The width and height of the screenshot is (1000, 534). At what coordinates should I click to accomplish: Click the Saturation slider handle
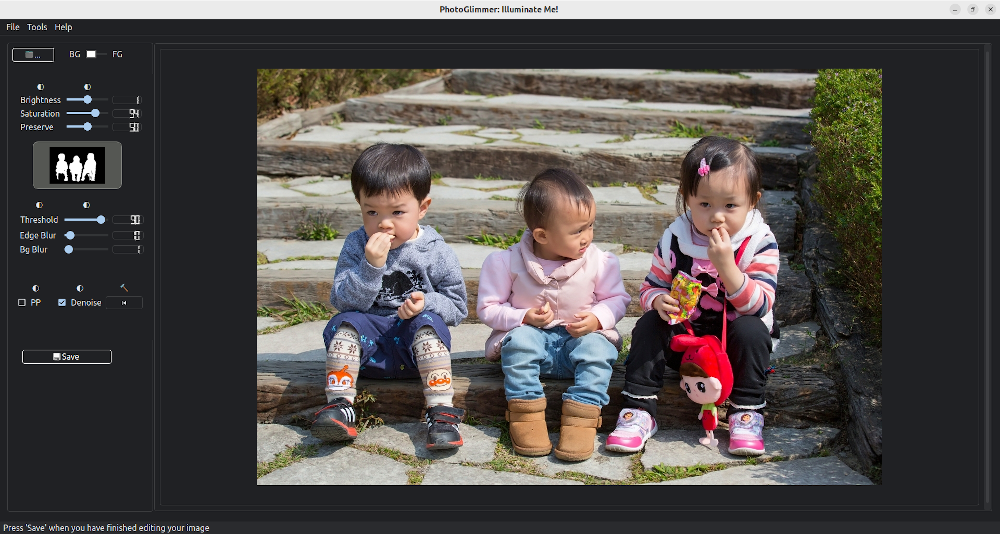[x=95, y=113]
